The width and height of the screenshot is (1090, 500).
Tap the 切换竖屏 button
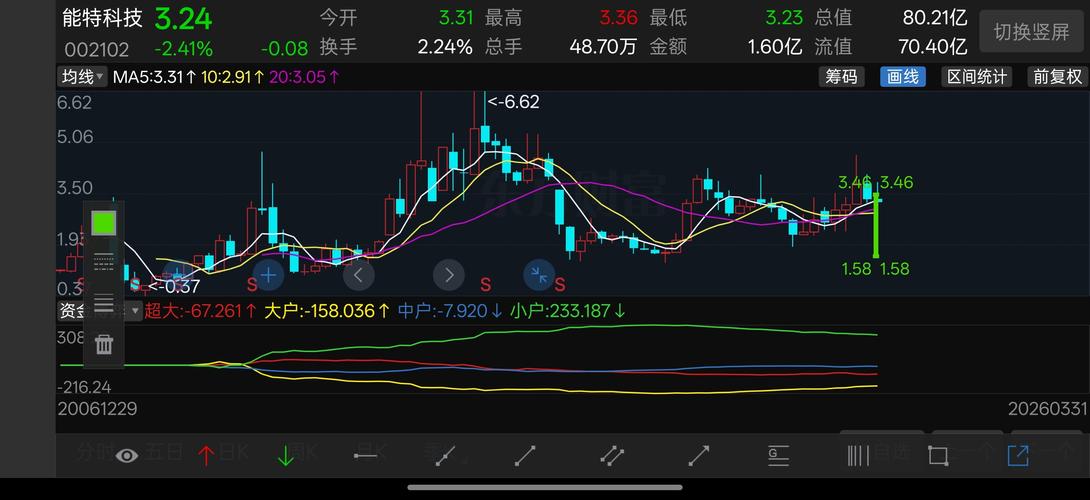pyautogui.click(x=1031, y=32)
